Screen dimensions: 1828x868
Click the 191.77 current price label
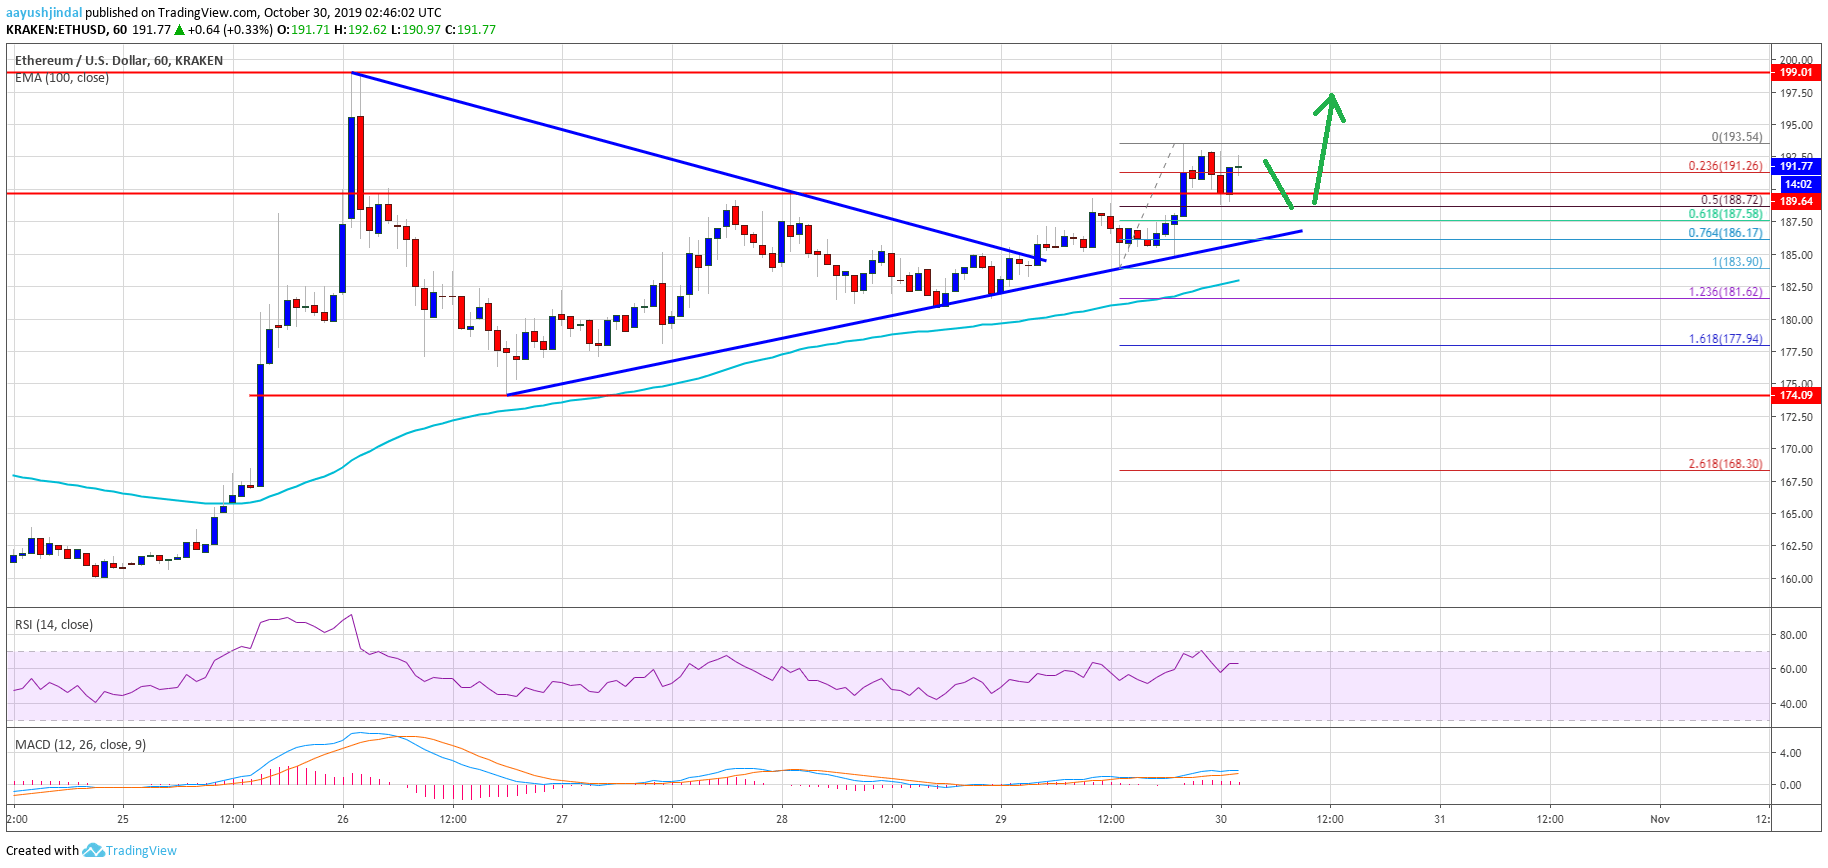1796,166
